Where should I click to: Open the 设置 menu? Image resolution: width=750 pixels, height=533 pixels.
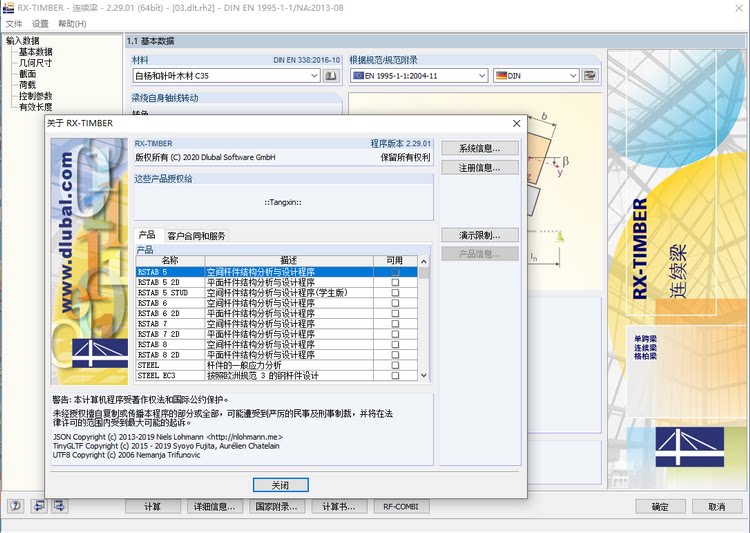(x=40, y=24)
